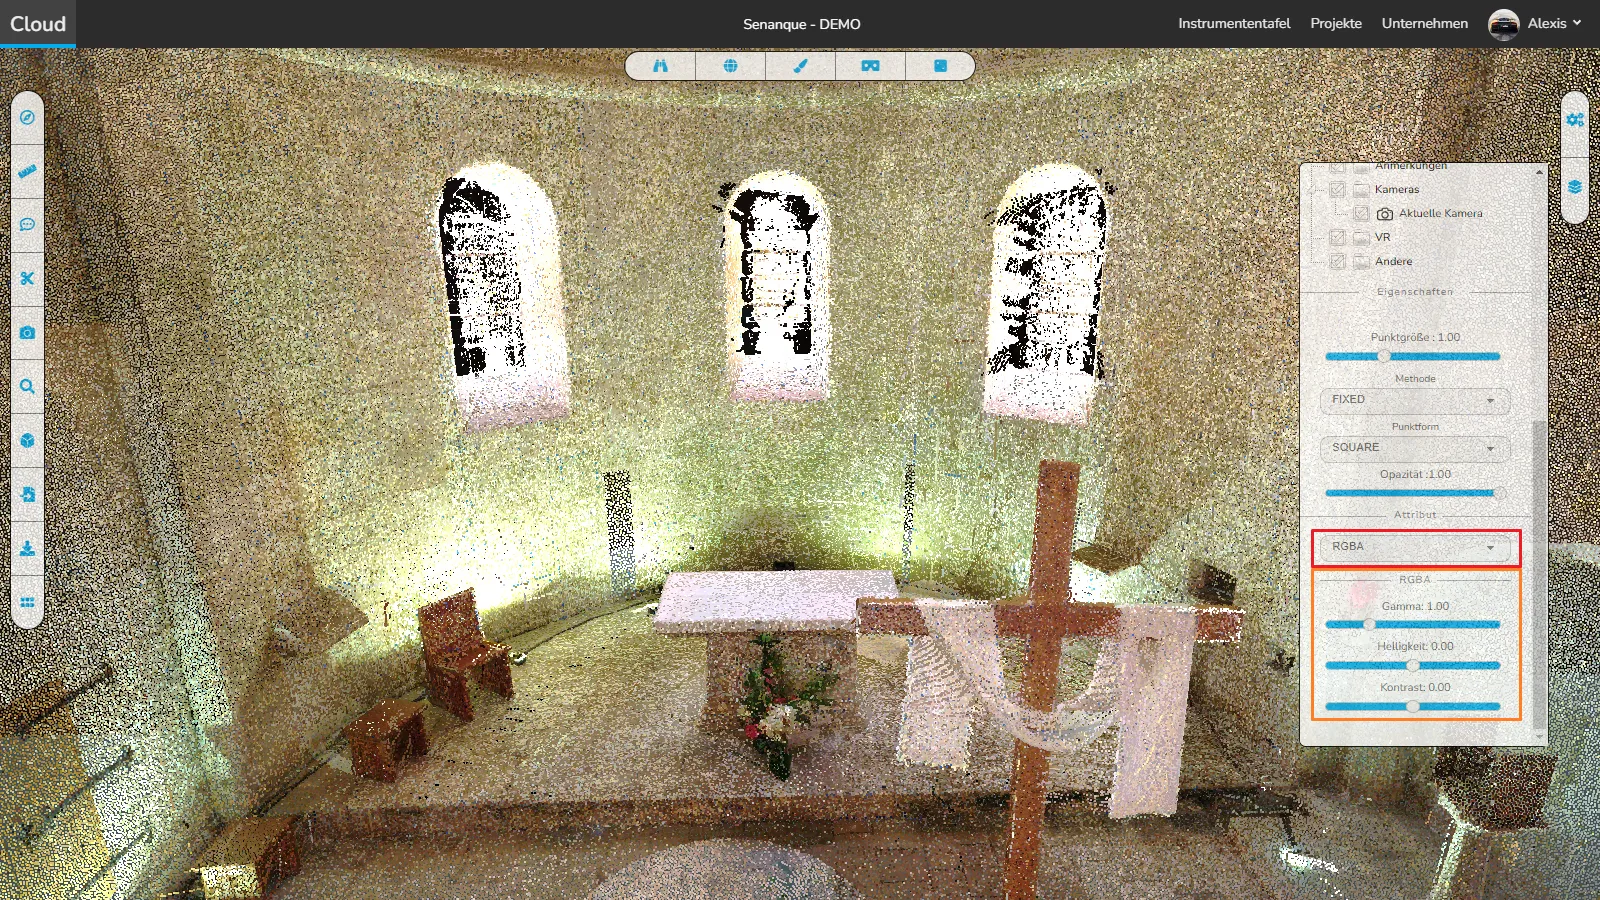Open the grid apps menu icon
This screenshot has width=1600, height=900.
[x=27, y=603]
